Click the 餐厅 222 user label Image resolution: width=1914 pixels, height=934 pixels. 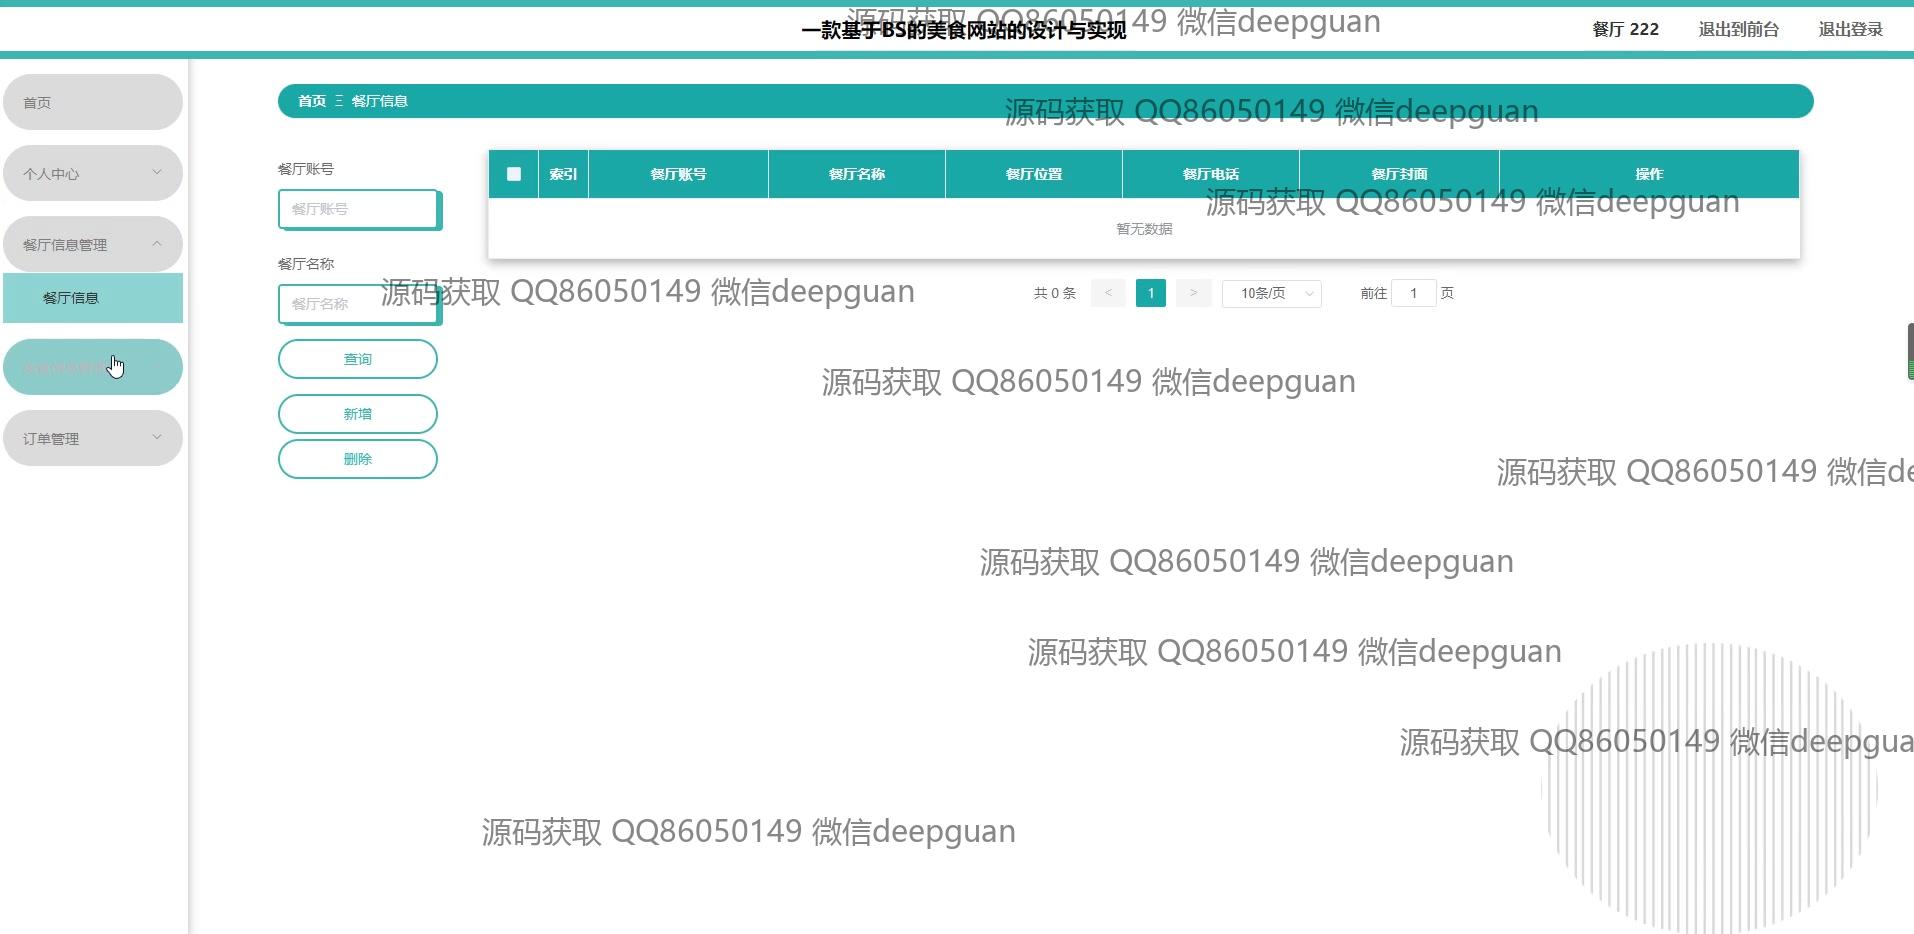pos(1625,29)
